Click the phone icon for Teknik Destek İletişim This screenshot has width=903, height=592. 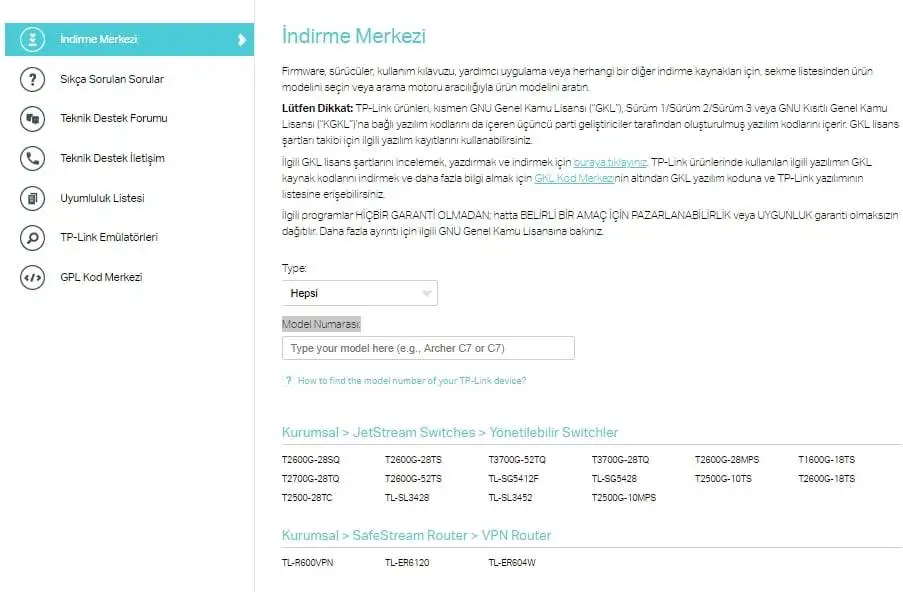[x=32, y=158]
